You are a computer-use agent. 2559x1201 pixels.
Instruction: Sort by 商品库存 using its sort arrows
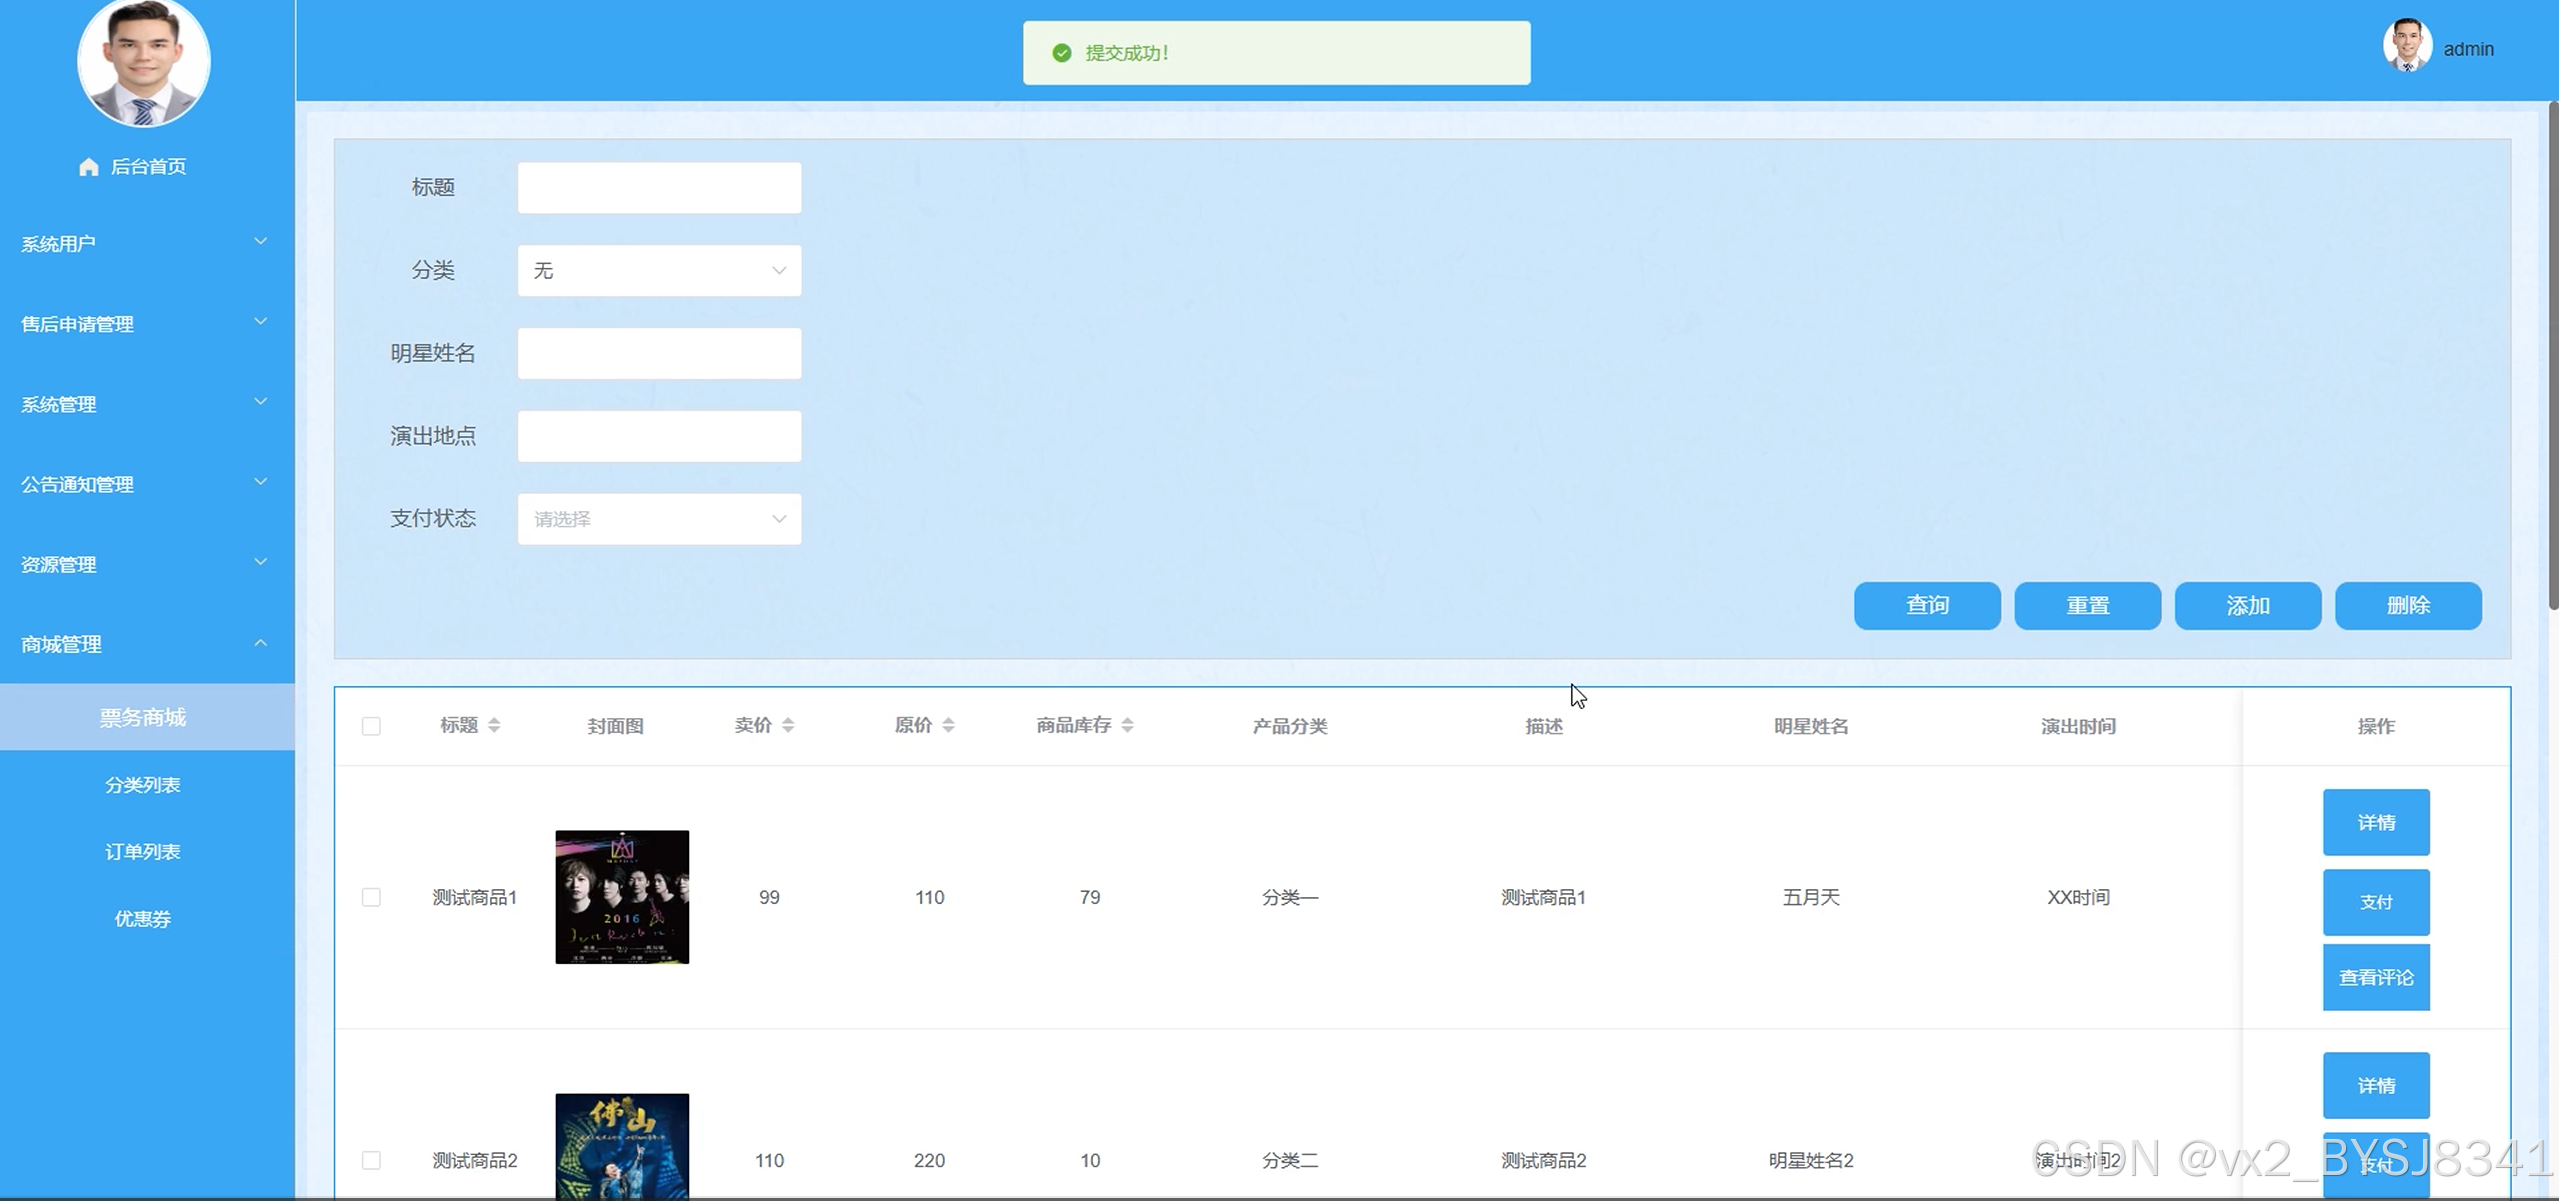pyautogui.click(x=1127, y=725)
